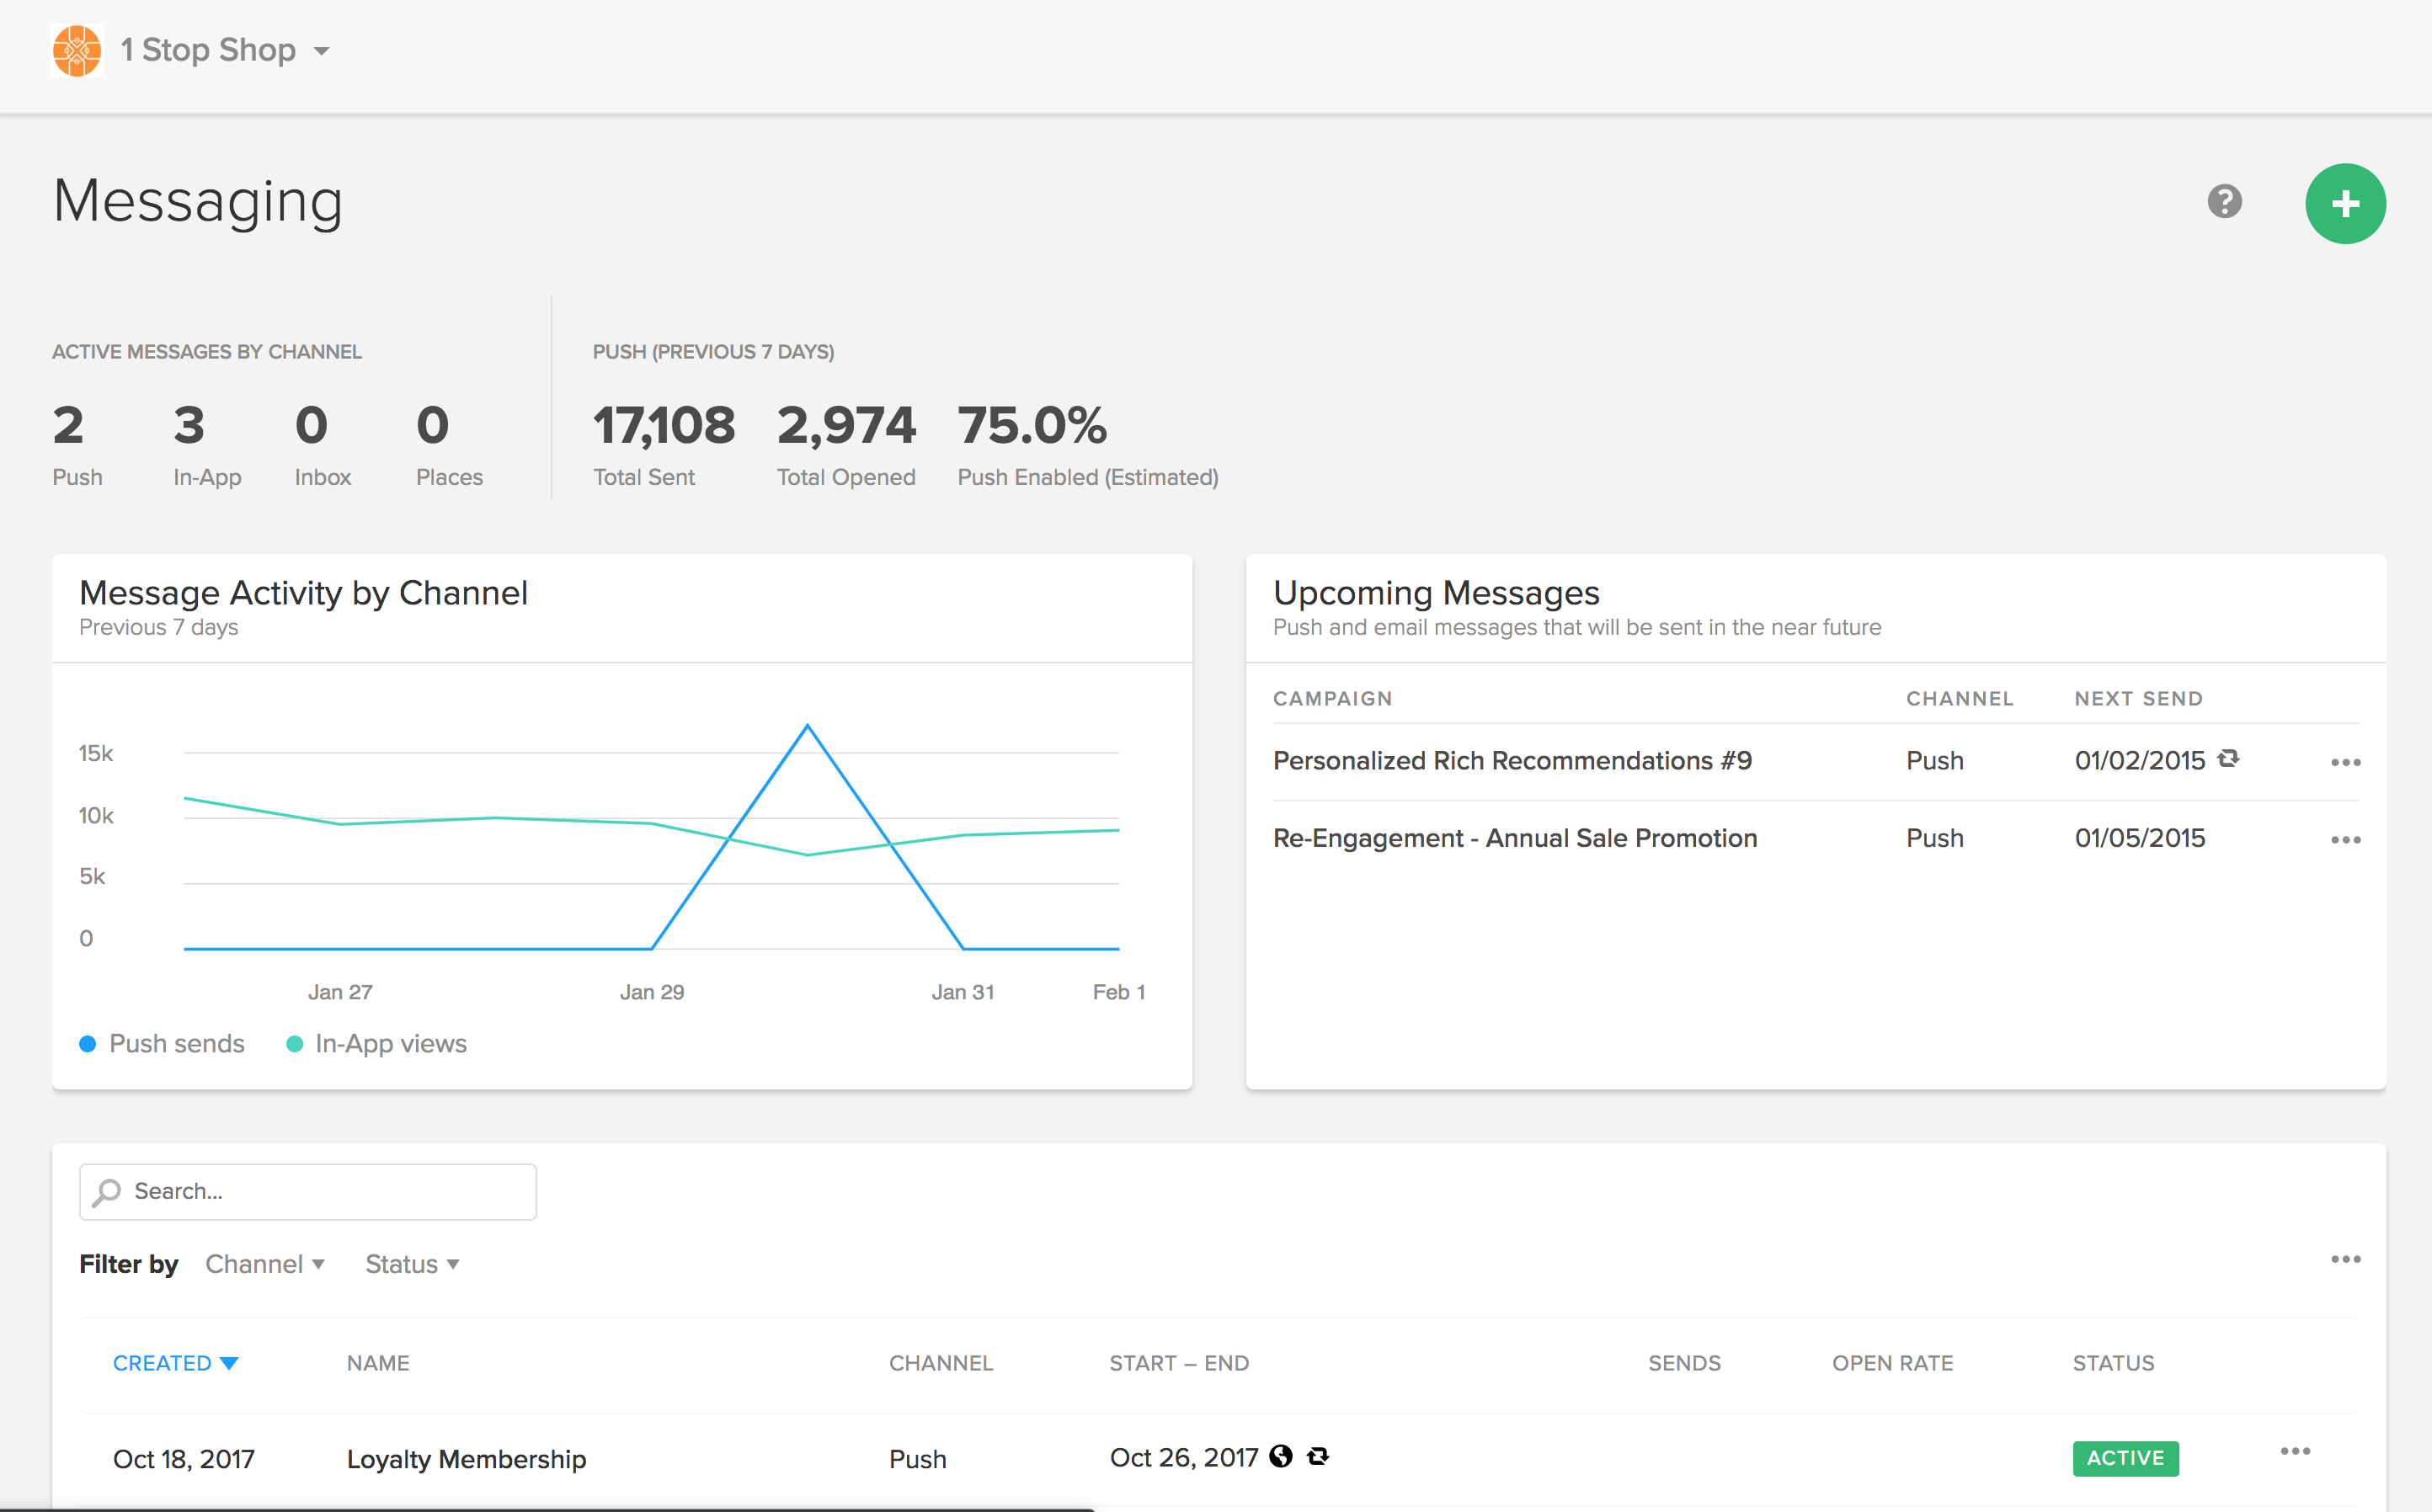Click the globe icon next to Oct 26, 2017
This screenshot has width=2432, height=1512.
1280,1456
